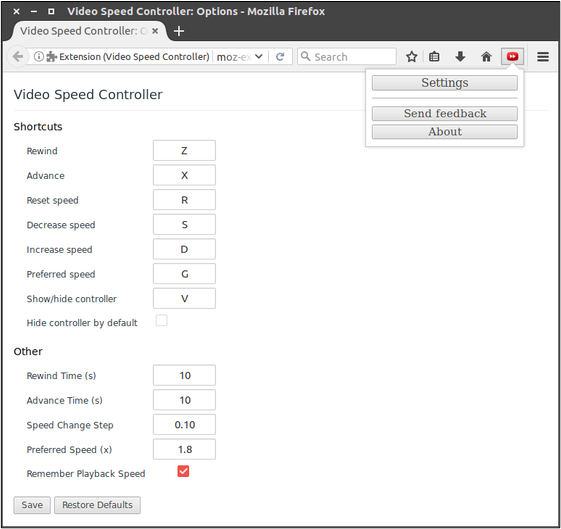Focus the Show/hide controller field V
The height and width of the screenshot is (529, 561).
(184, 299)
